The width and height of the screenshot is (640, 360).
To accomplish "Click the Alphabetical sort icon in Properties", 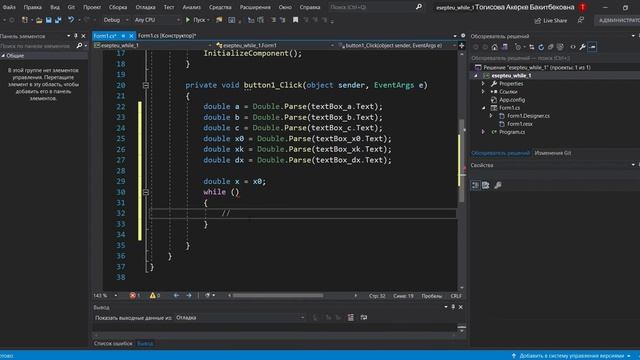I will [486, 185].
